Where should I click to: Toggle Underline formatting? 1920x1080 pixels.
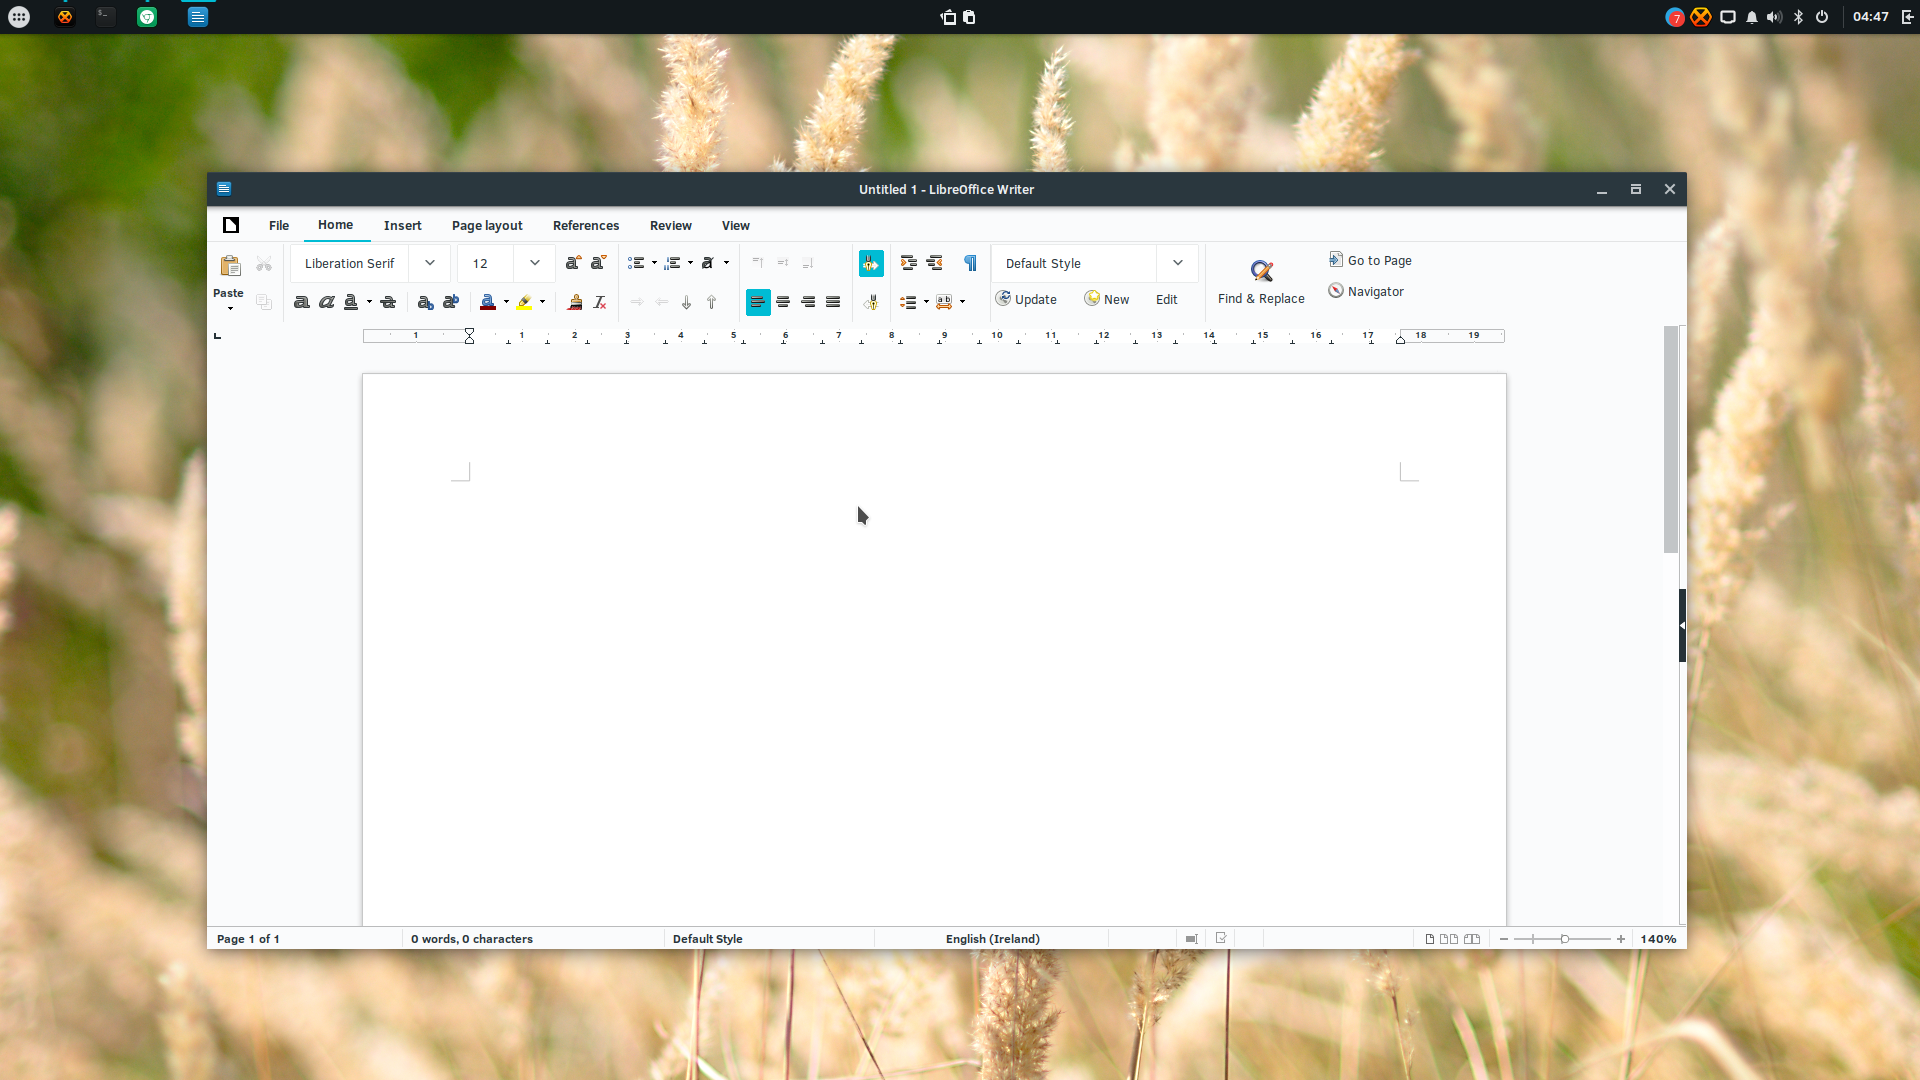click(351, 302)
